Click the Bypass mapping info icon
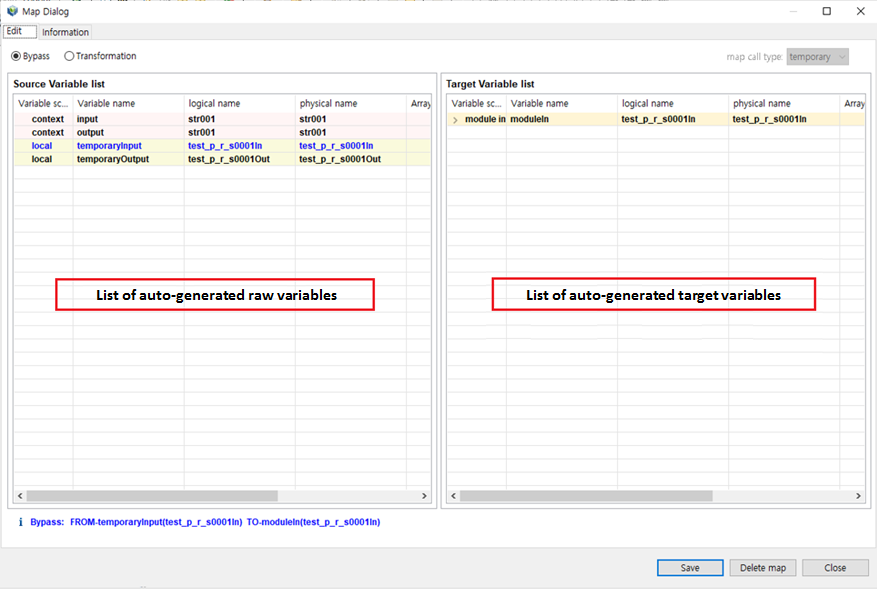This screenshot has width=877, height=589. 20,521
